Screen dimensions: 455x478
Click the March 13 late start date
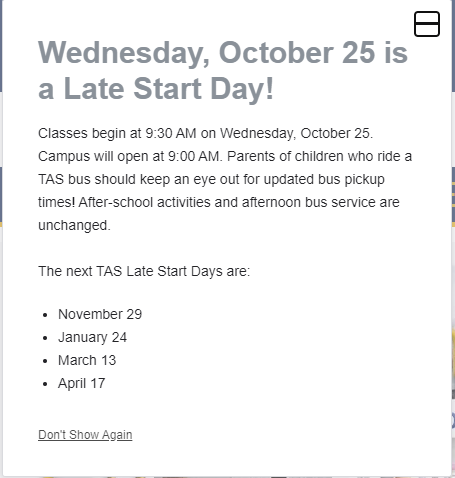pyautogui.click(x=87, y=360)
